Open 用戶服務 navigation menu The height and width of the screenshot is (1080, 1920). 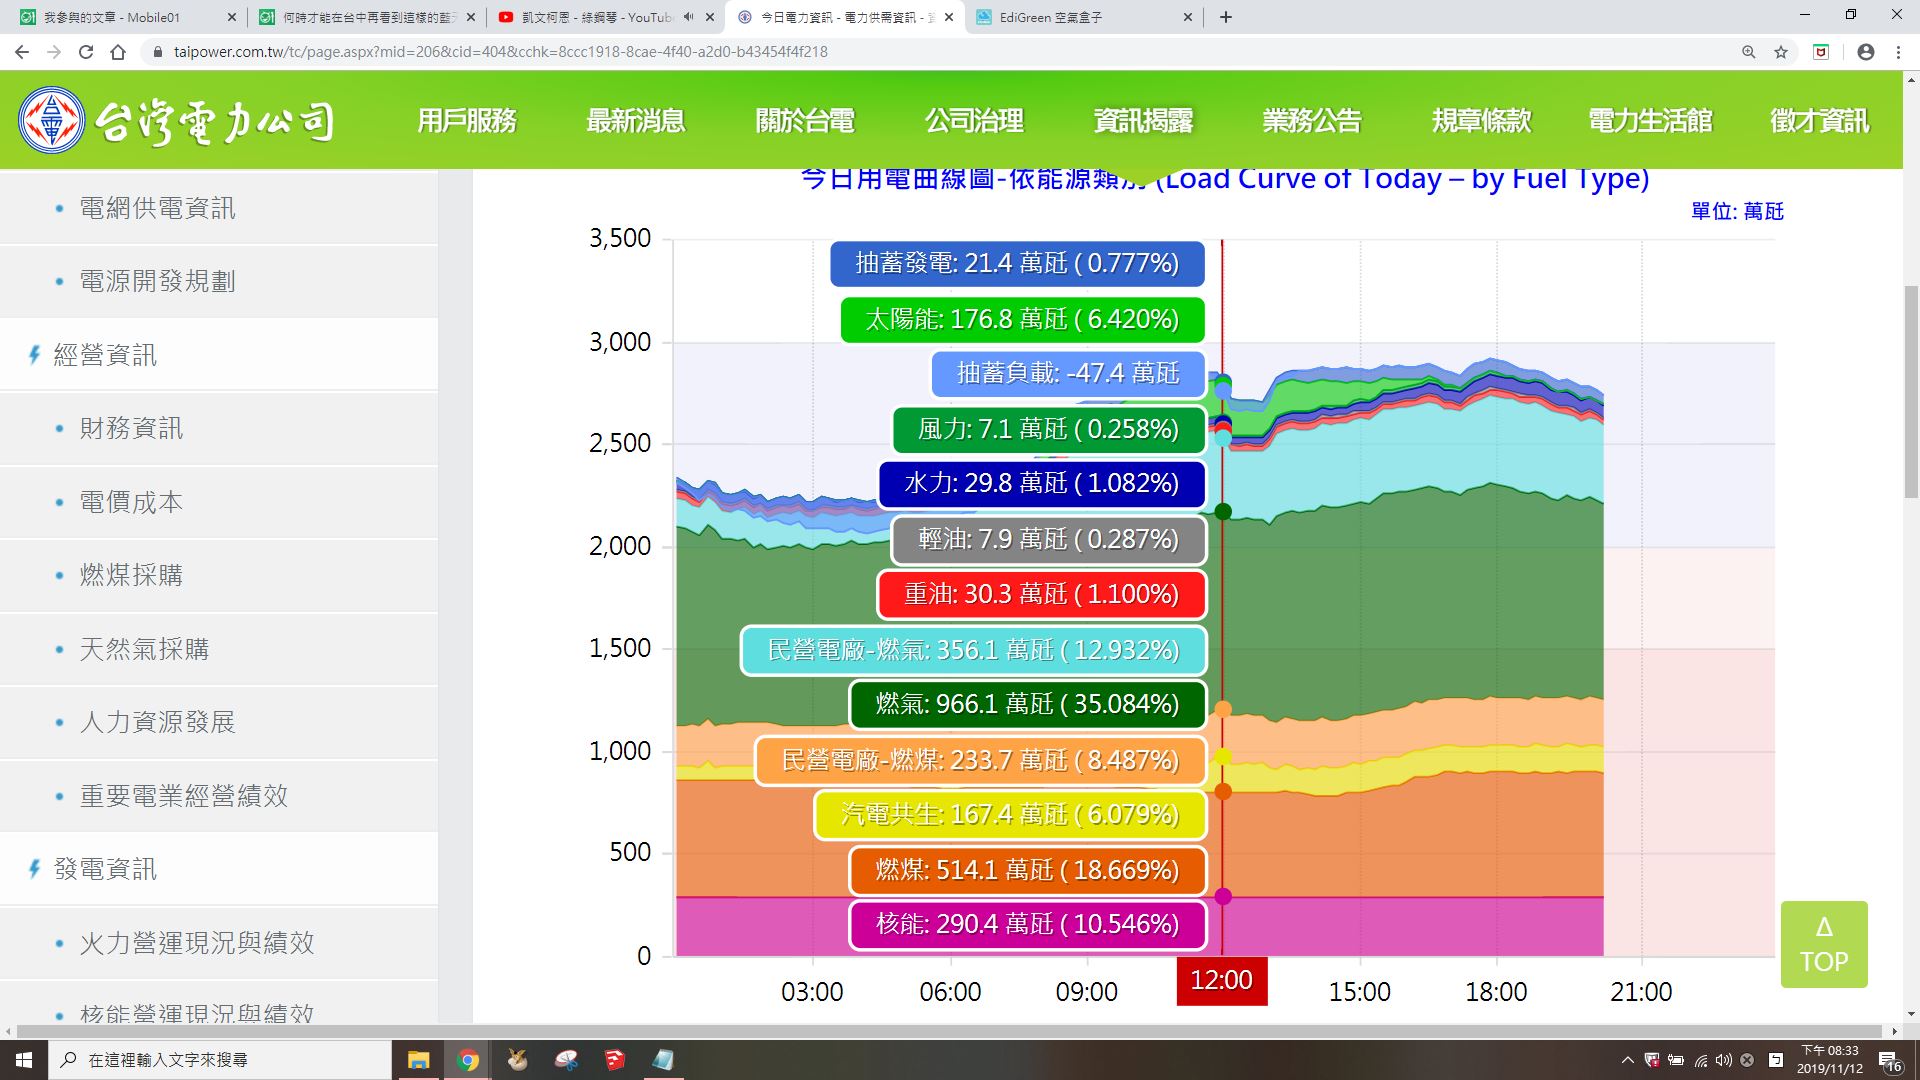click(x=467, y=121)
